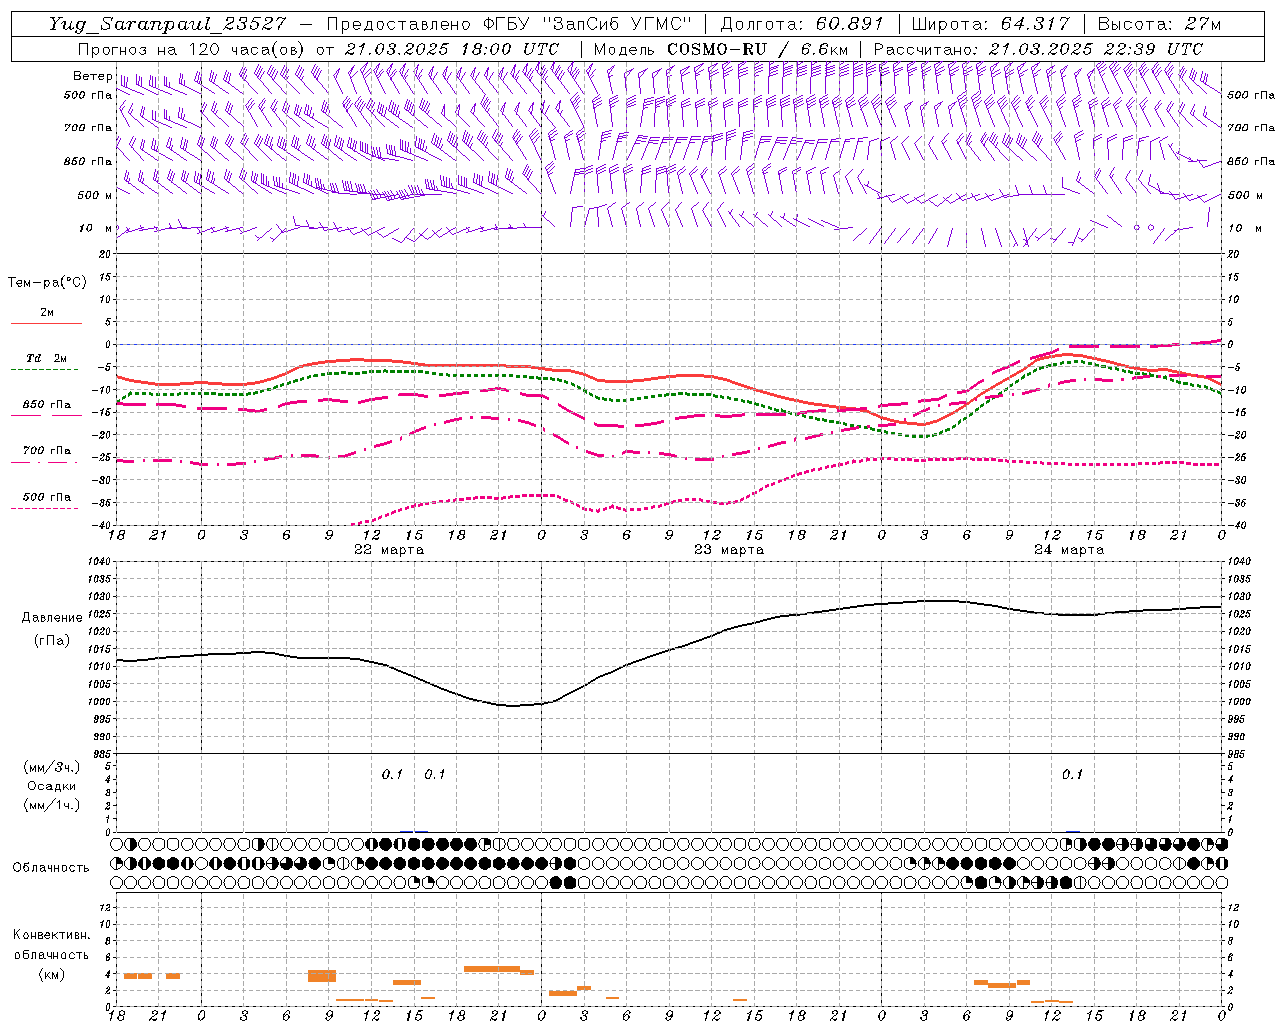Screen dimensions: 1280x1024
Task: Click the Давление pressure chart label
Action: pyautogui.click(x=52, y=618)
